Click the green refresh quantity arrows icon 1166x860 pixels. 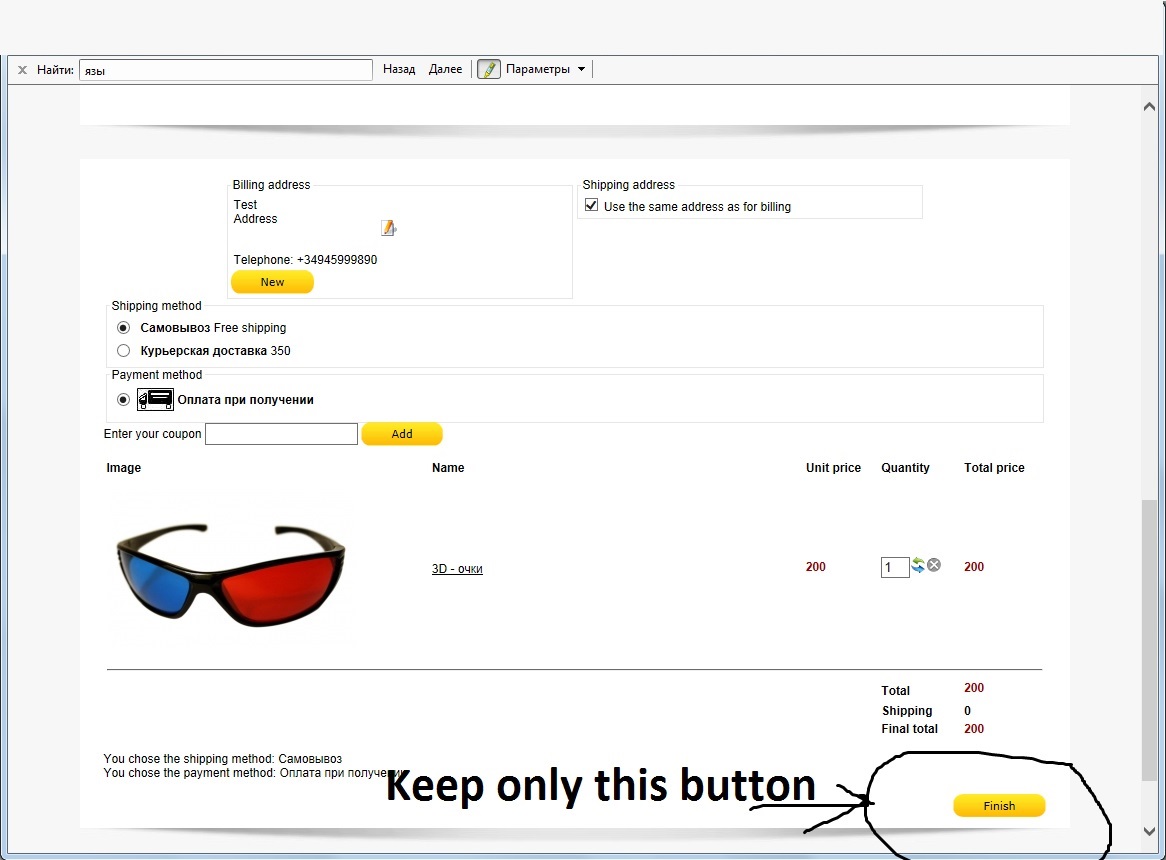918,565
